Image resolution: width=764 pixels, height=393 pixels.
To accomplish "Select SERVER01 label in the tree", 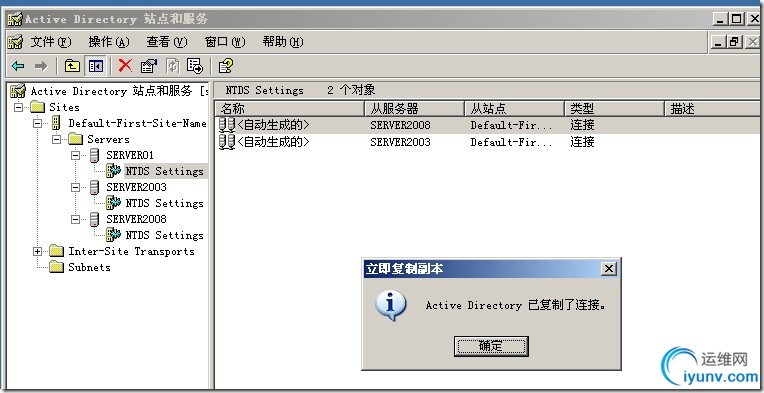I will tap(130, 155).
